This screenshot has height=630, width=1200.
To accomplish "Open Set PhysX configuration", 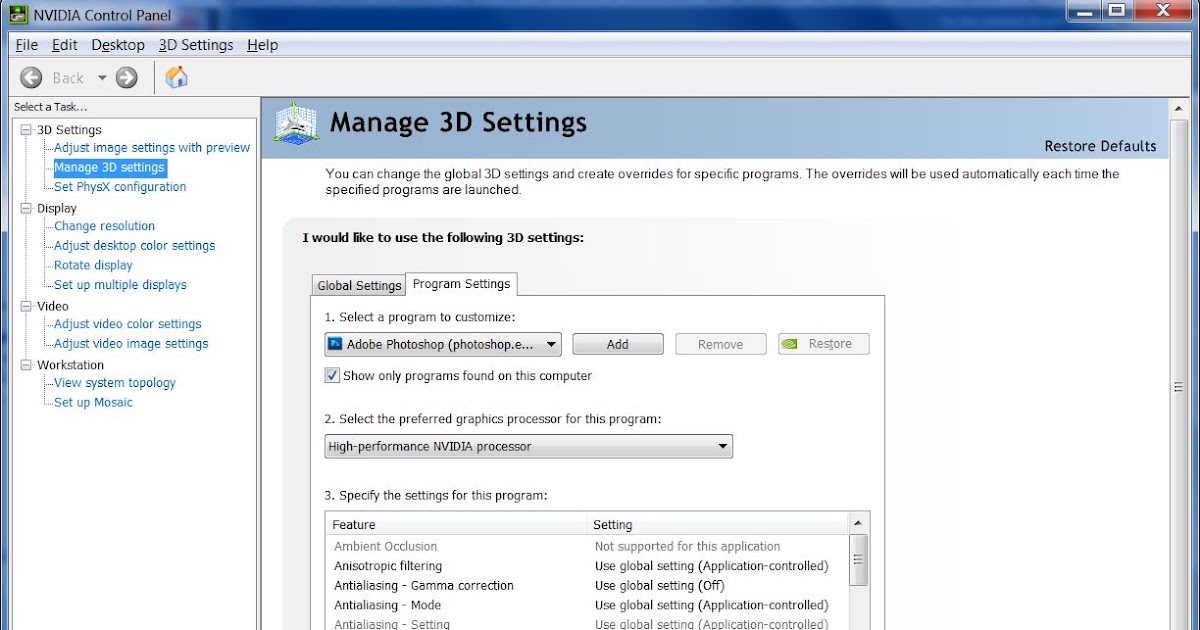I will (x=120, y=187).
